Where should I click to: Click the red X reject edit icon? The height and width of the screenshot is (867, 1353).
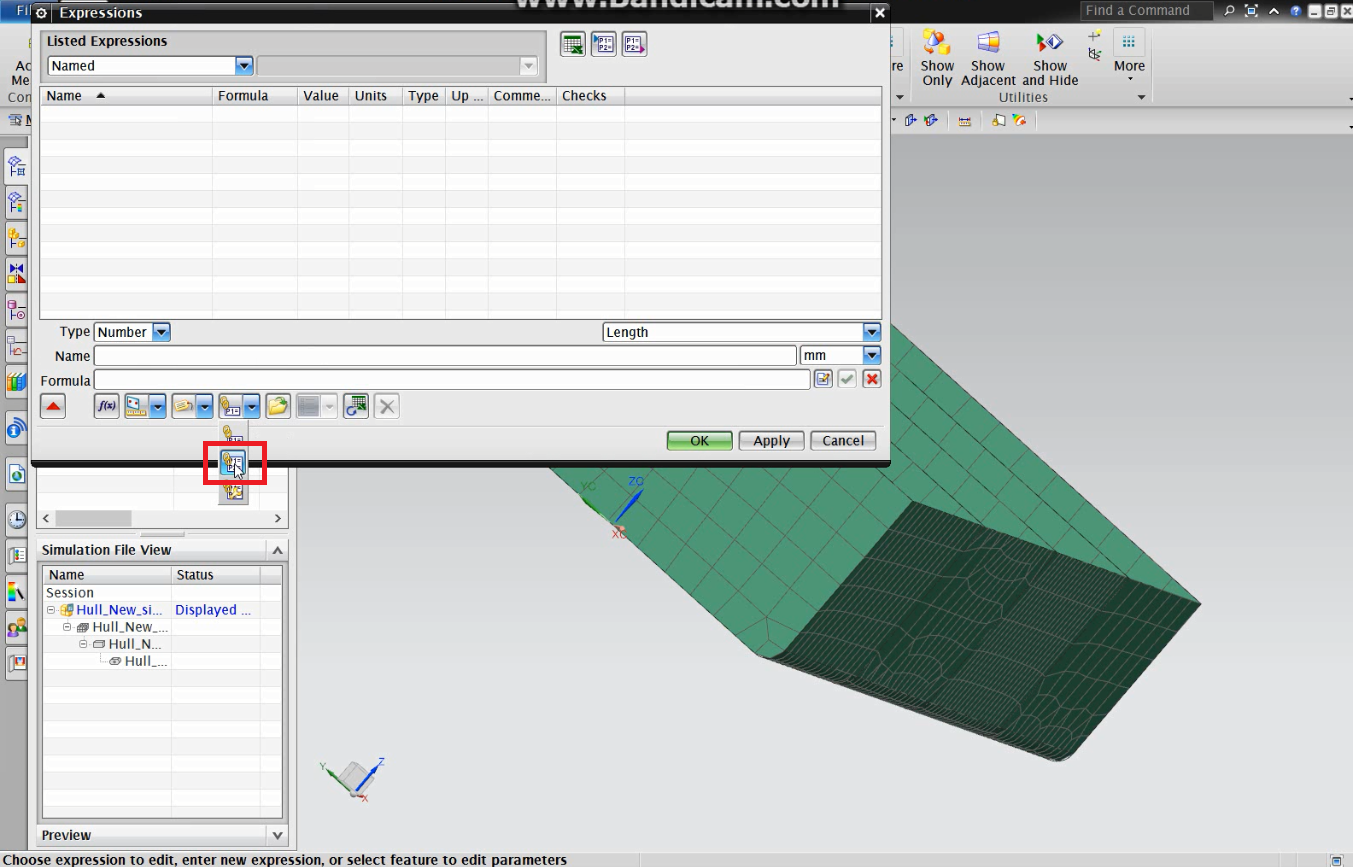[872, 379]
